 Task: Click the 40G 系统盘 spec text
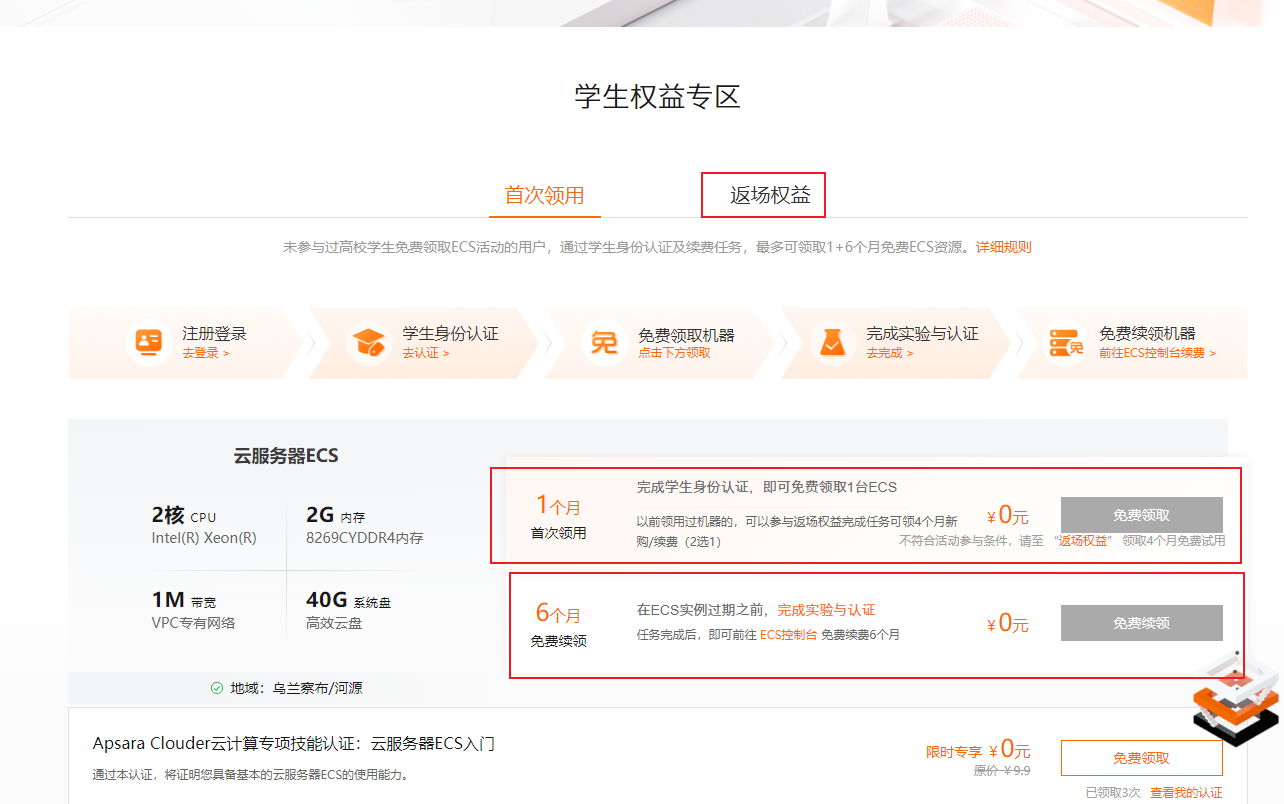[x=348, y=600]
